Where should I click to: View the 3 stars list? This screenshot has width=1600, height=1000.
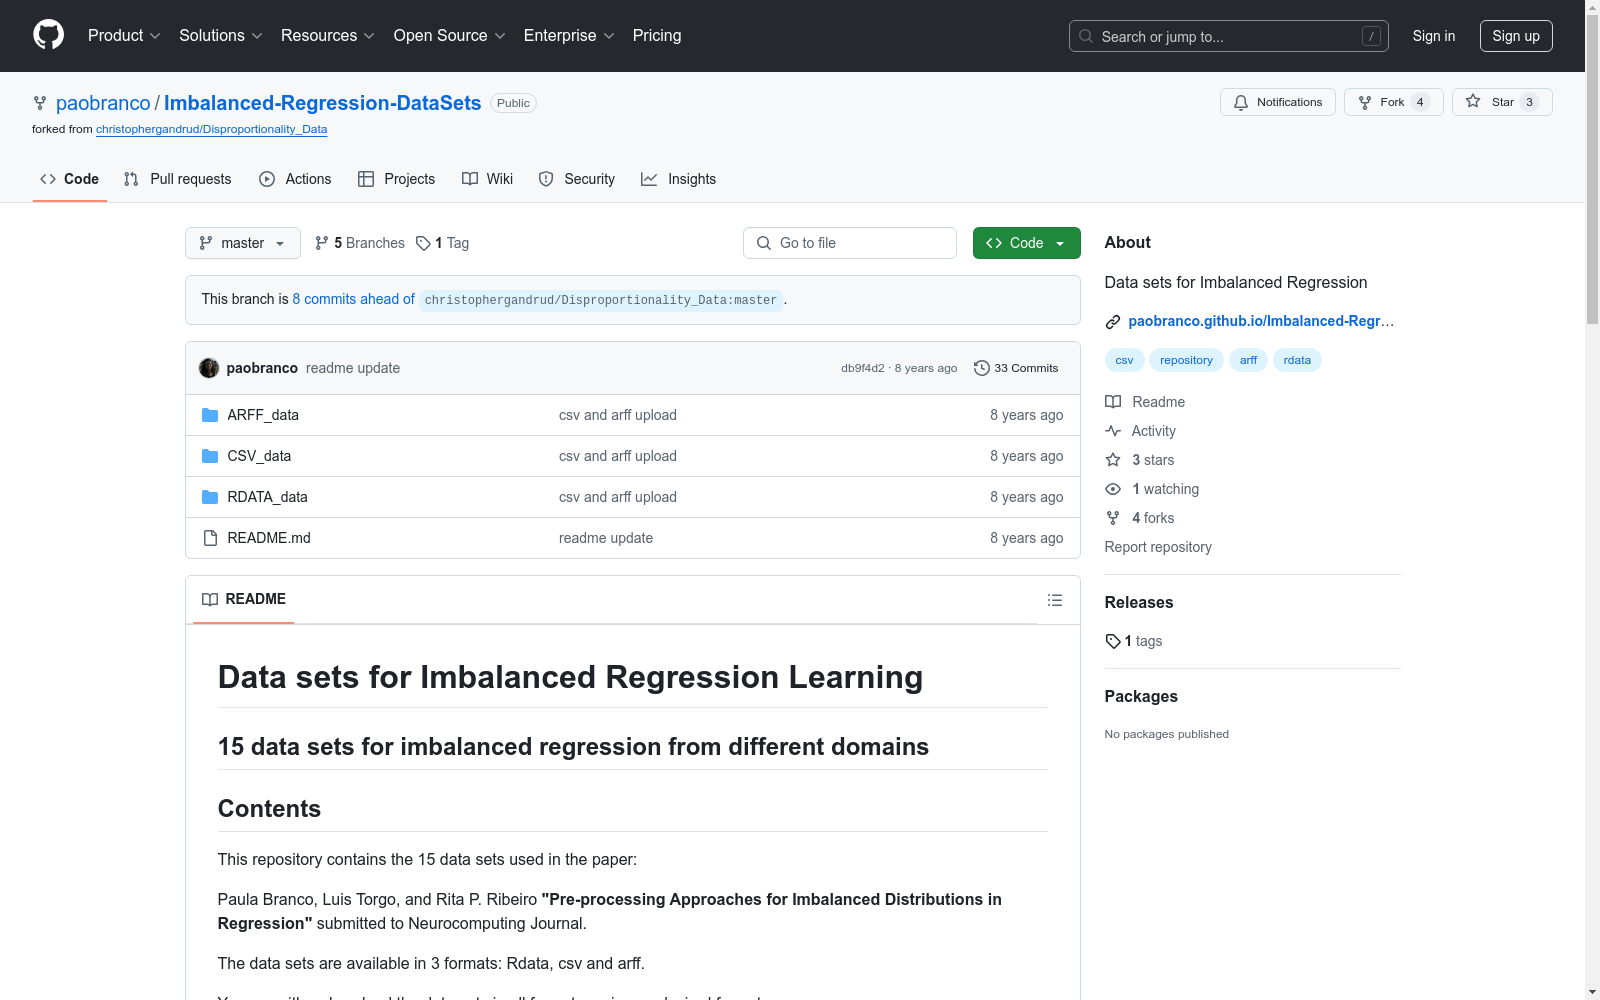pyautogui.click(x=1140, y=460)
